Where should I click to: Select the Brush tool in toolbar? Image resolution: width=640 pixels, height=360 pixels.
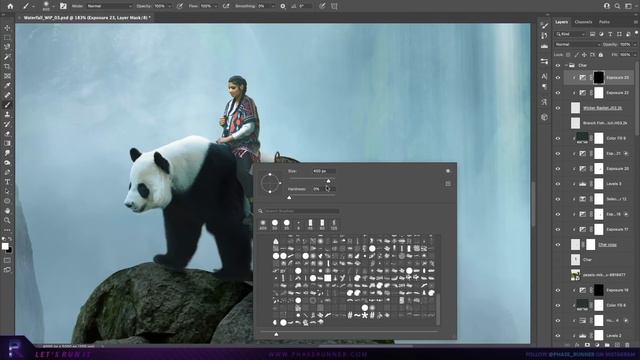point(7,105)
